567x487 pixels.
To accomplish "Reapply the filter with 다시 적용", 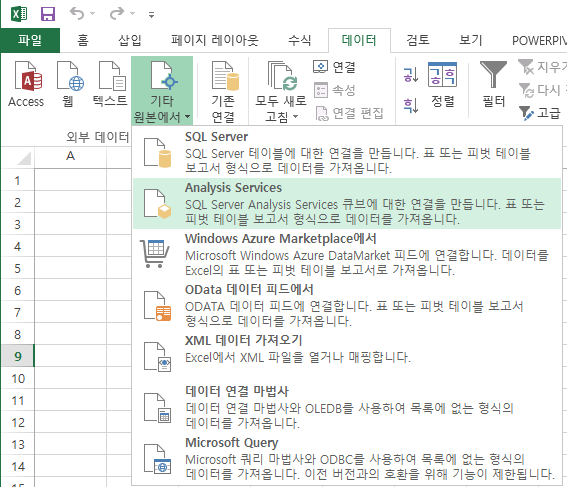I will pos(542,90).
